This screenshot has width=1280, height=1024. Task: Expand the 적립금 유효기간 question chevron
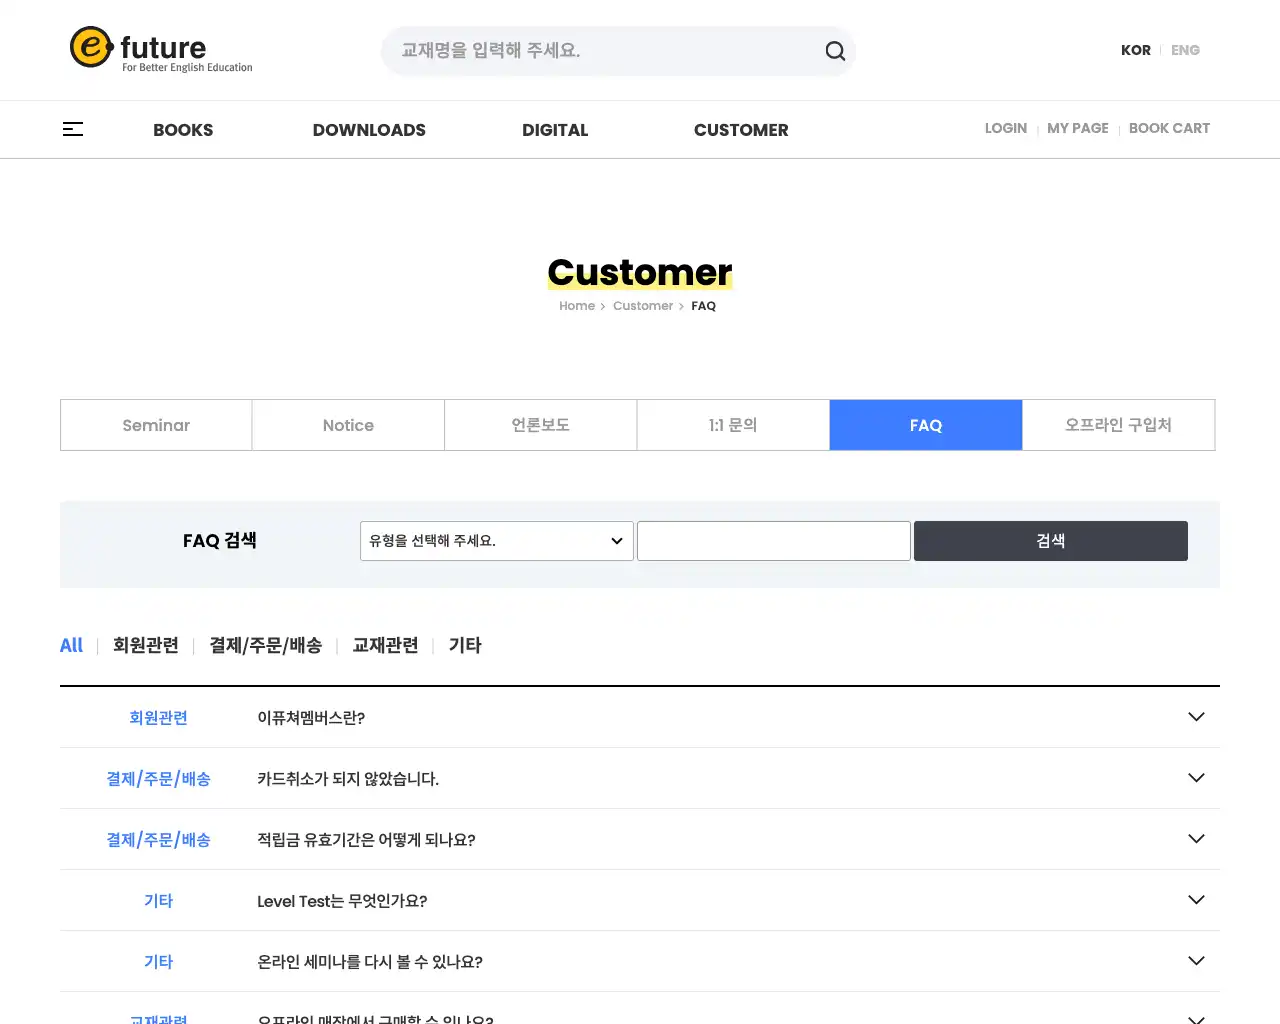pyautogui.click(x=1196, y=839)
